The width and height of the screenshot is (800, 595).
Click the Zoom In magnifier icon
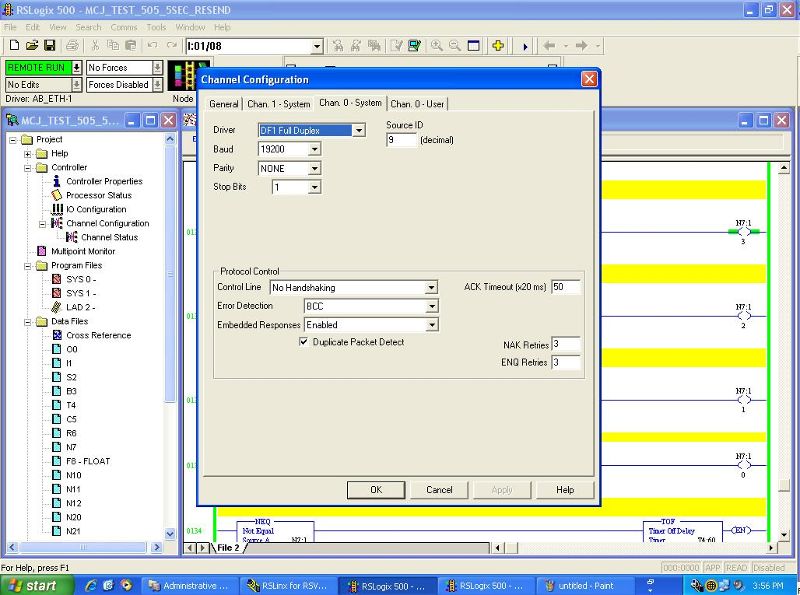(x=437, y=45)
